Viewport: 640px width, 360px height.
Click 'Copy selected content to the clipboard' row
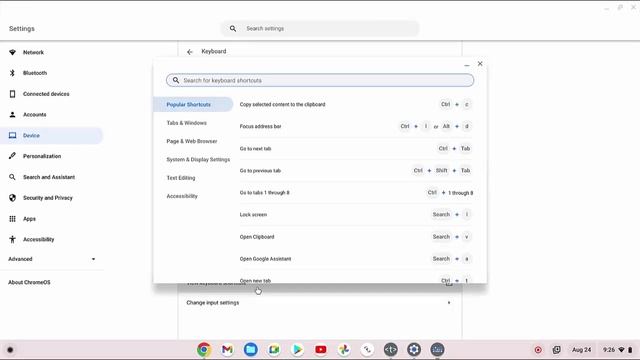[356, 104]
